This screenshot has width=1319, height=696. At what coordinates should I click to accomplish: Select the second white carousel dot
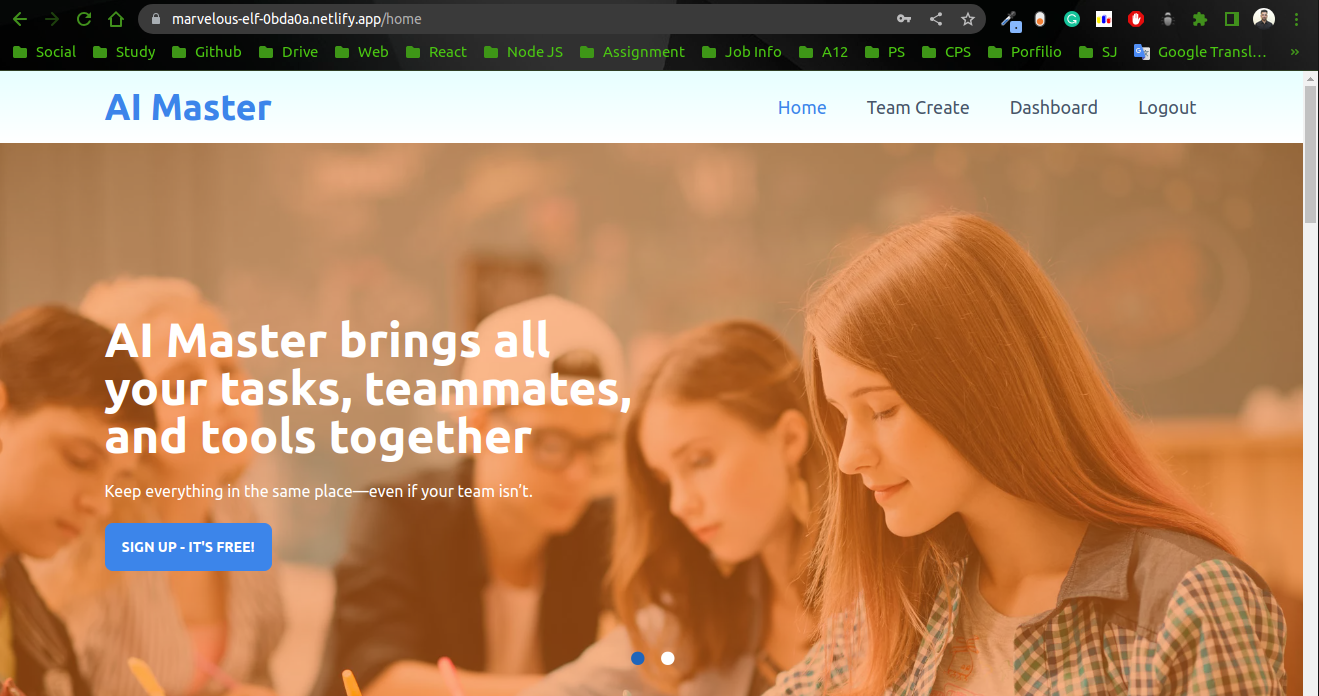pos(668,658)
